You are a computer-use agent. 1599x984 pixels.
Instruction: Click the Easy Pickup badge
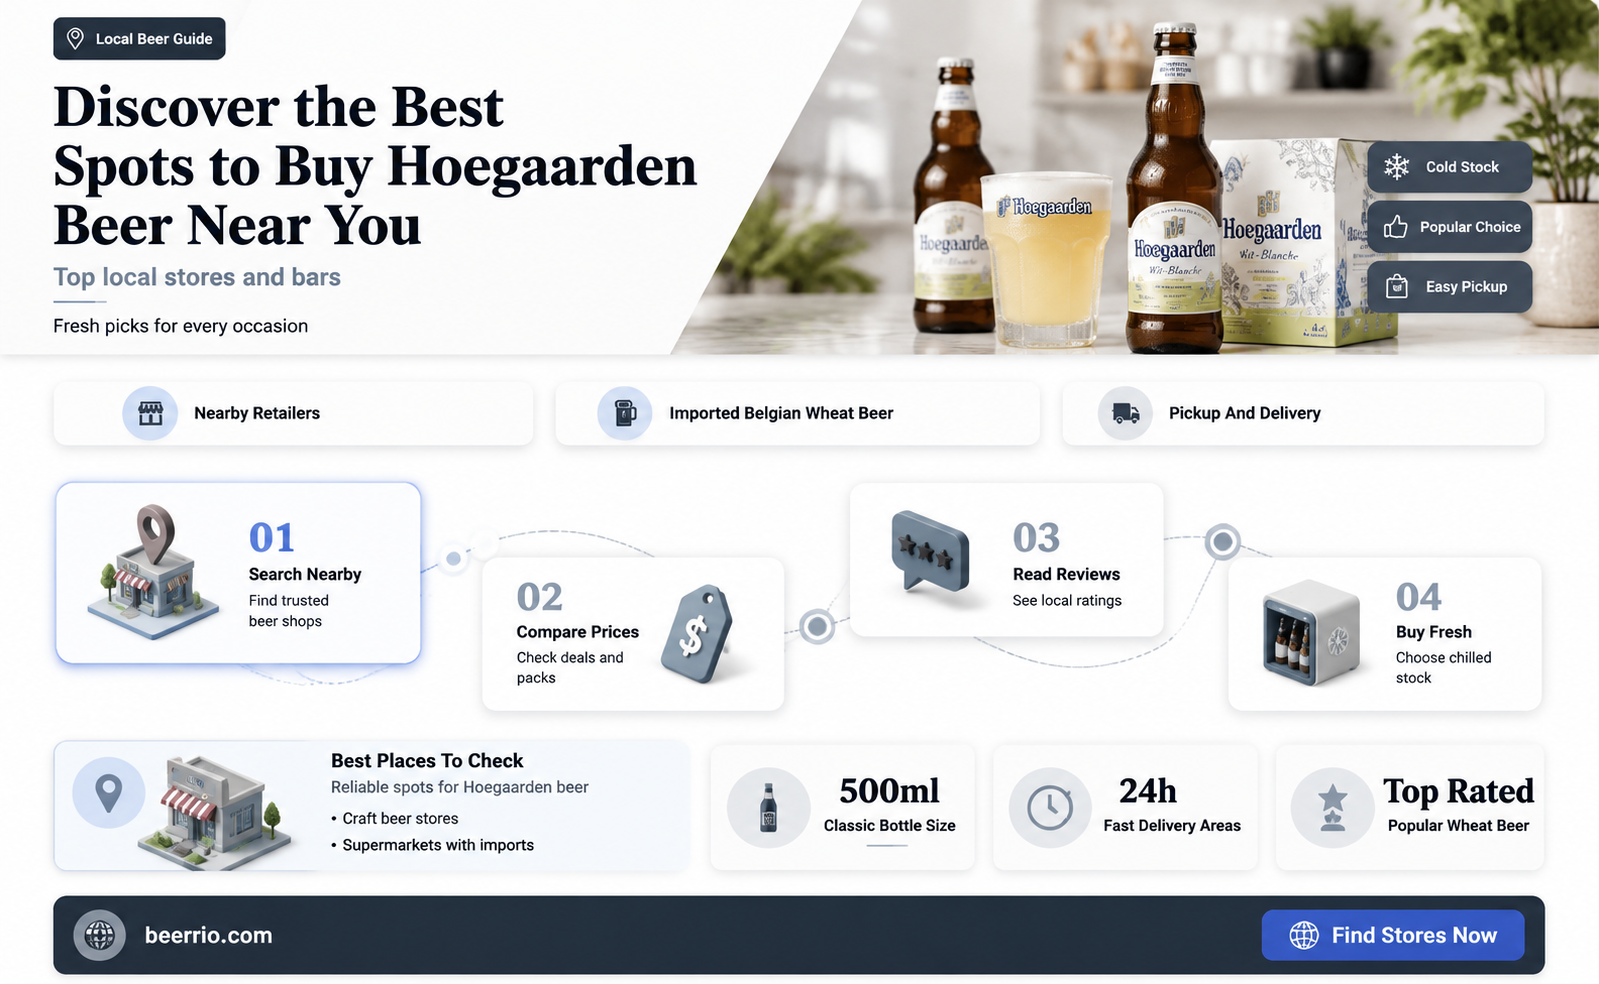coord(1450,287)
